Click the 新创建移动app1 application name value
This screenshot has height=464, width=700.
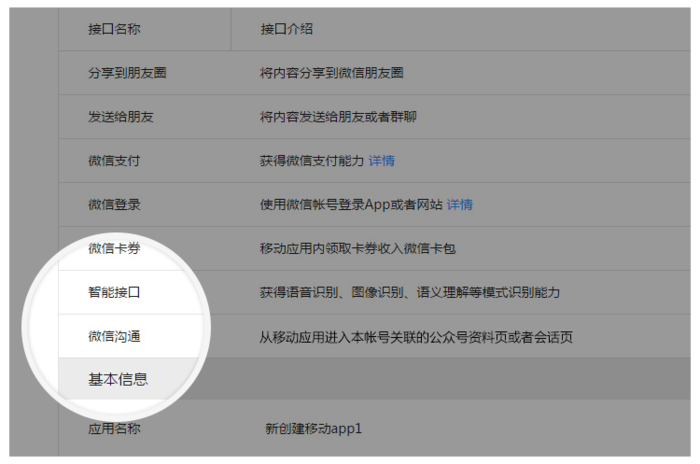tap(313, 429)
